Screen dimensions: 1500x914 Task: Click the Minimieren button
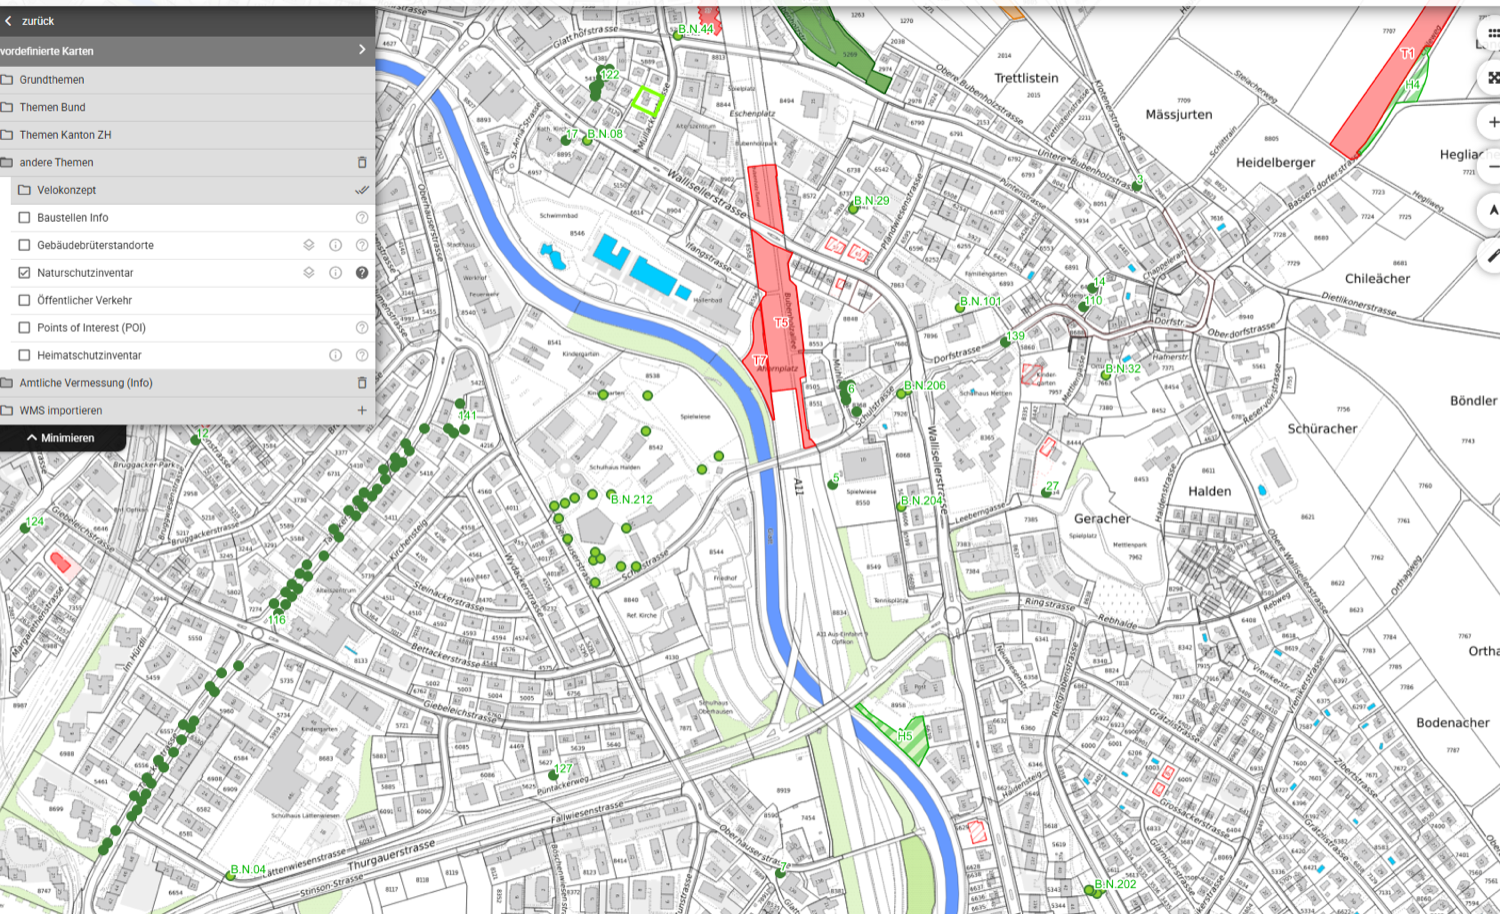coord(61,438)
